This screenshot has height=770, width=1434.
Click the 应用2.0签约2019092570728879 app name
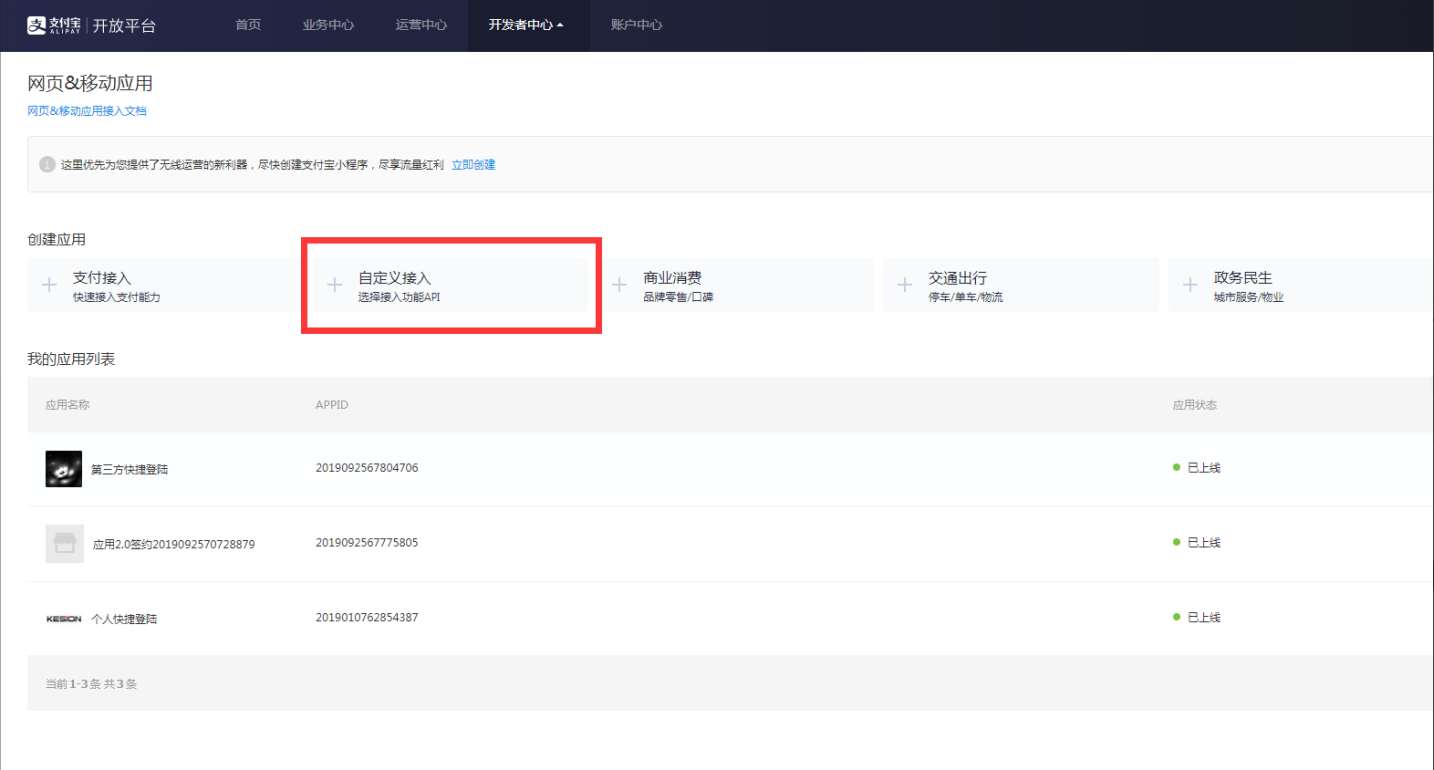pos(174,544)
